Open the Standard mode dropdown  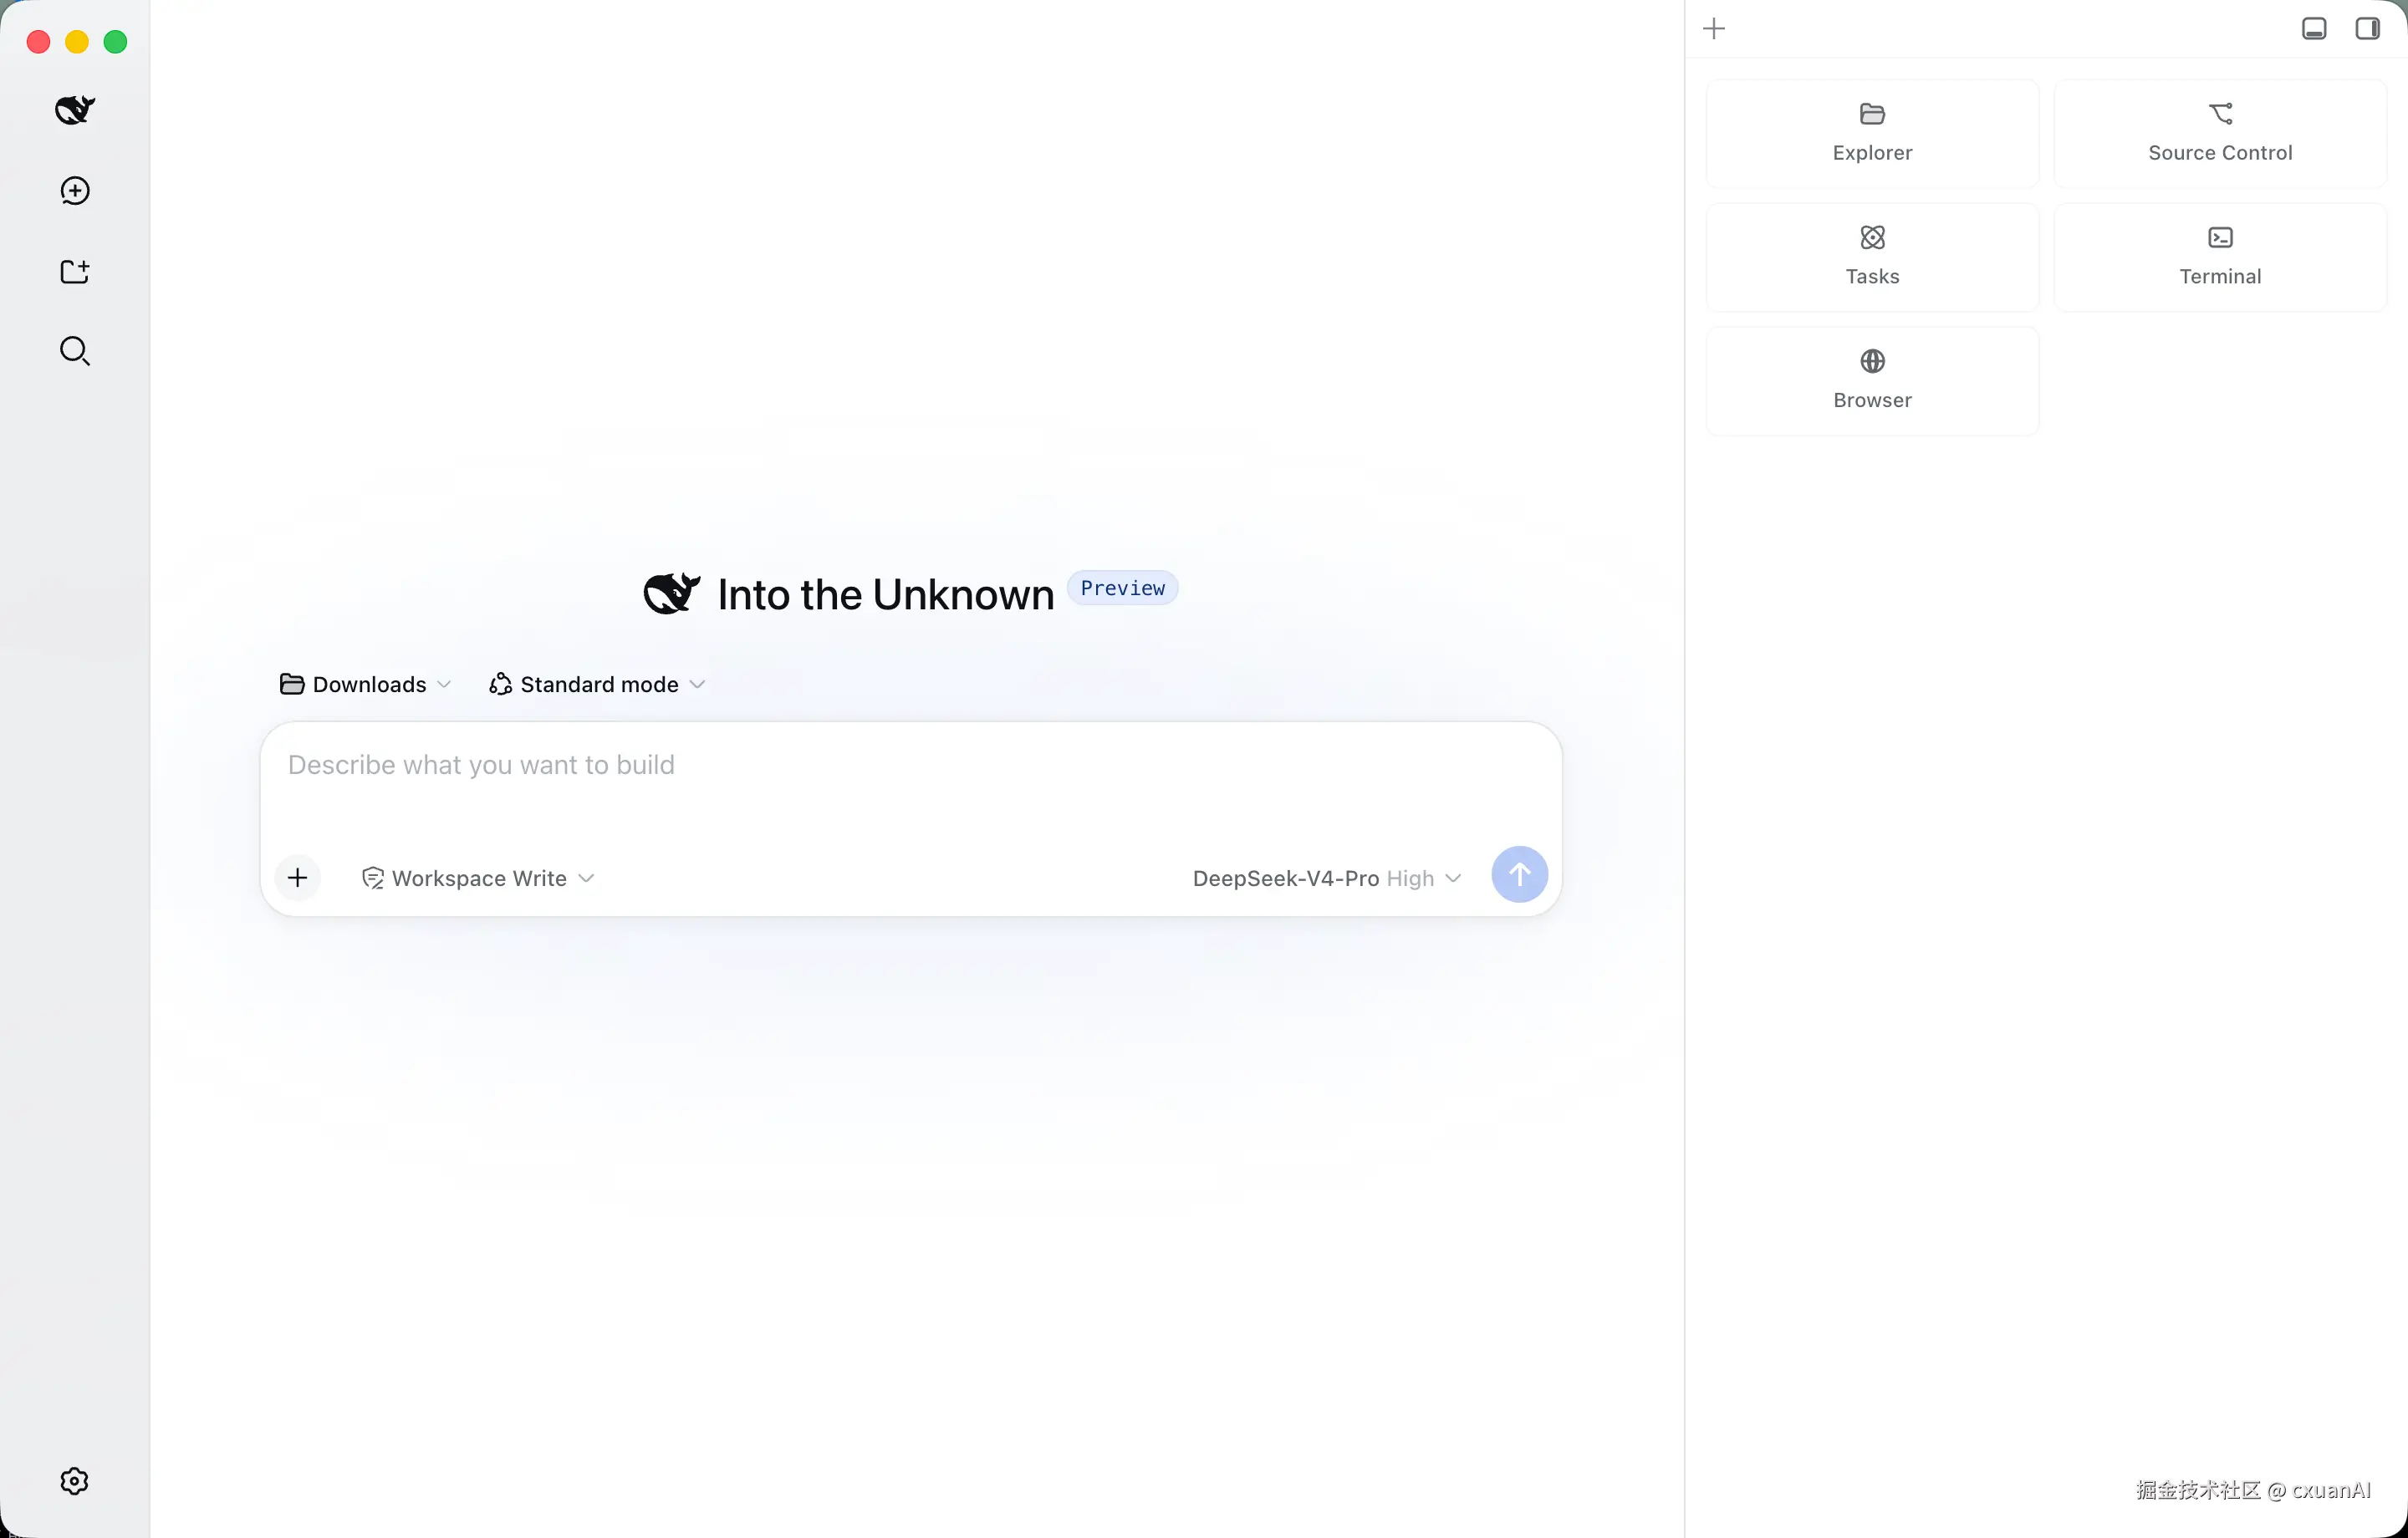[x=597, y=685]
